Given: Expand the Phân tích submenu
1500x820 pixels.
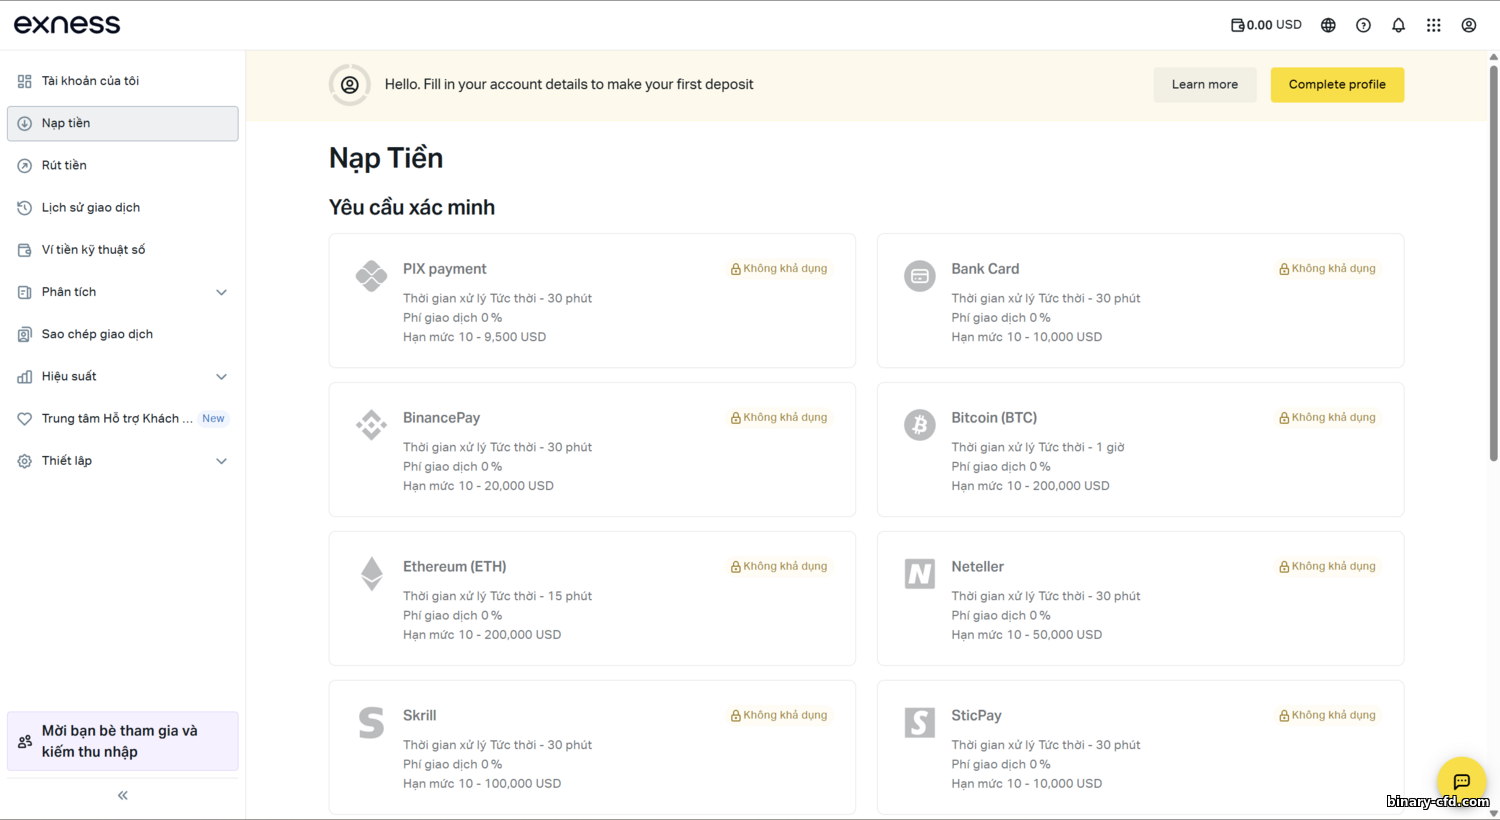Looking at the screenshot, I should click(221, 292).
